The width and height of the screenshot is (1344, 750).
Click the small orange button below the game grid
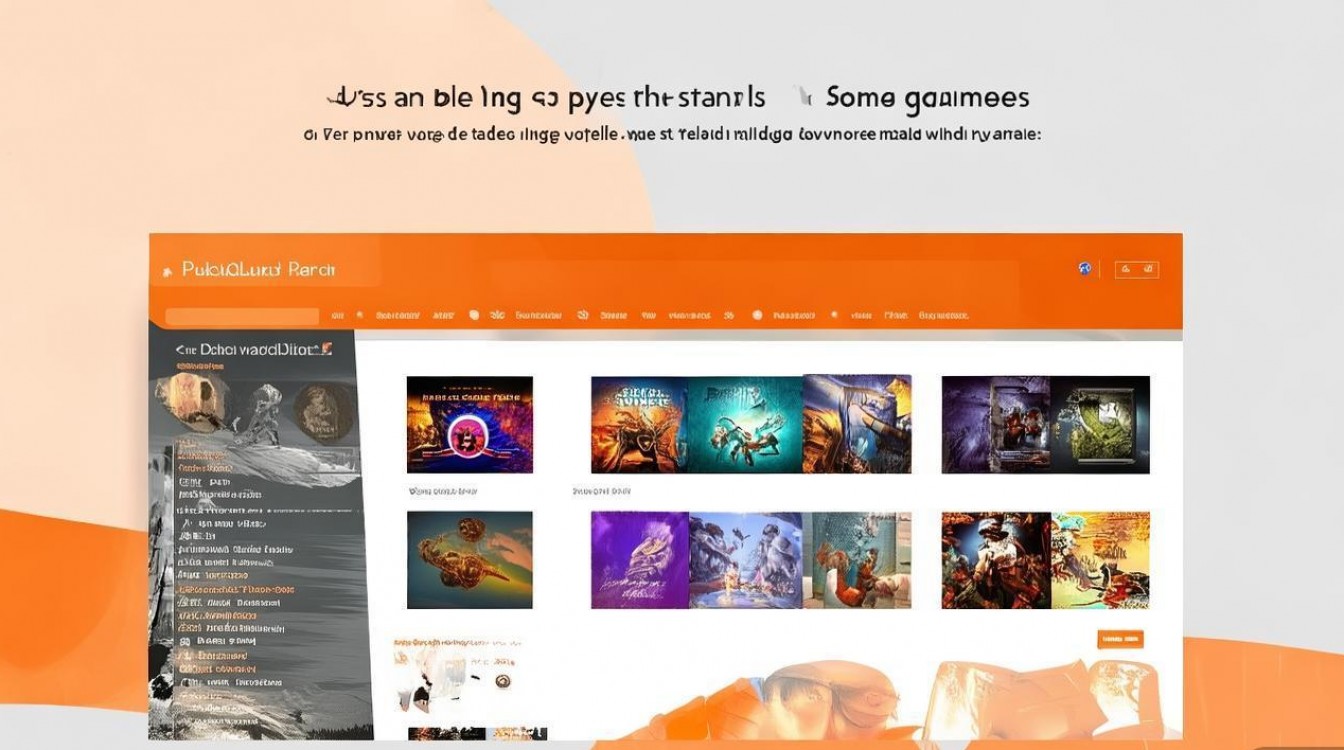(1120, 640)
